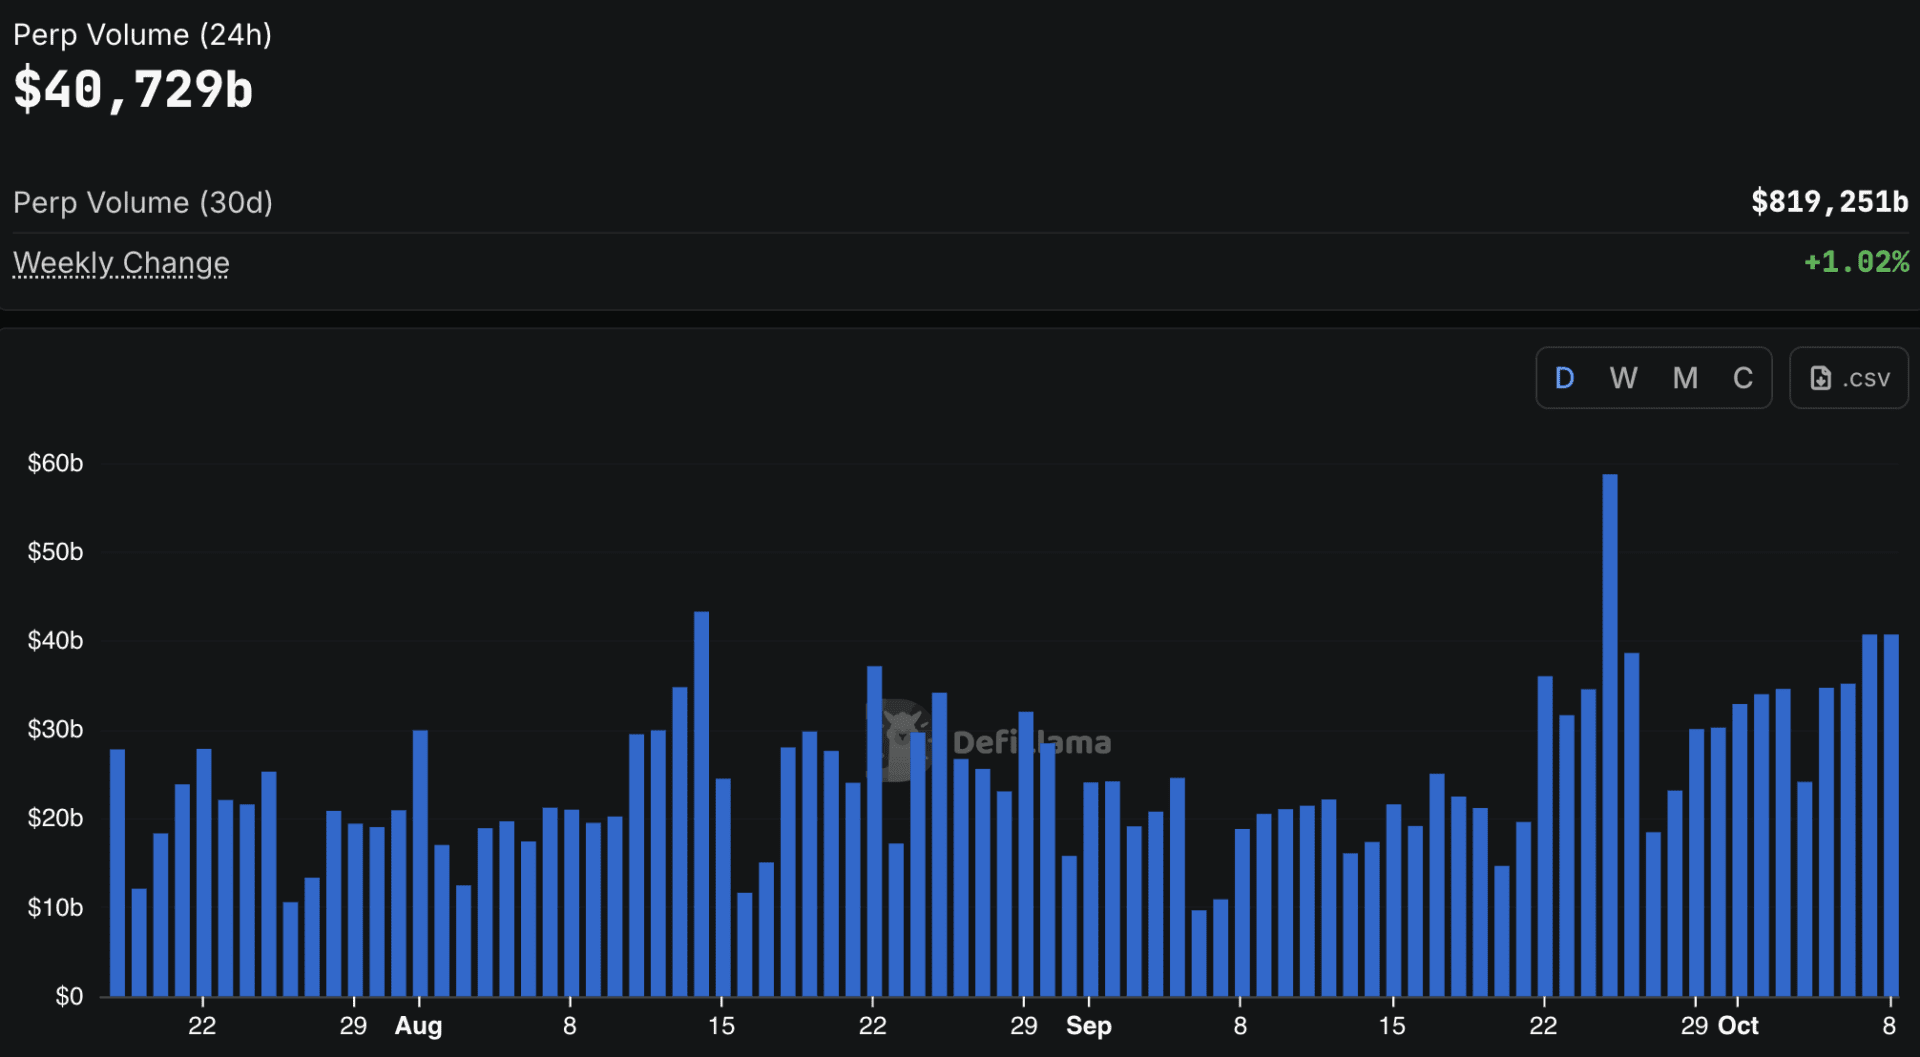1920x1057 pixels.
Task: Click the rightmost bar on the chart
Action: 1890,815
